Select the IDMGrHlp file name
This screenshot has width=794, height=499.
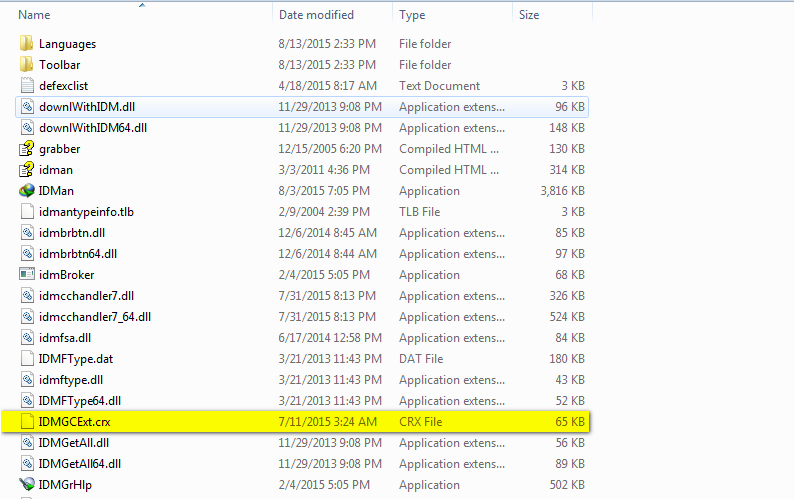click(65, 485)
